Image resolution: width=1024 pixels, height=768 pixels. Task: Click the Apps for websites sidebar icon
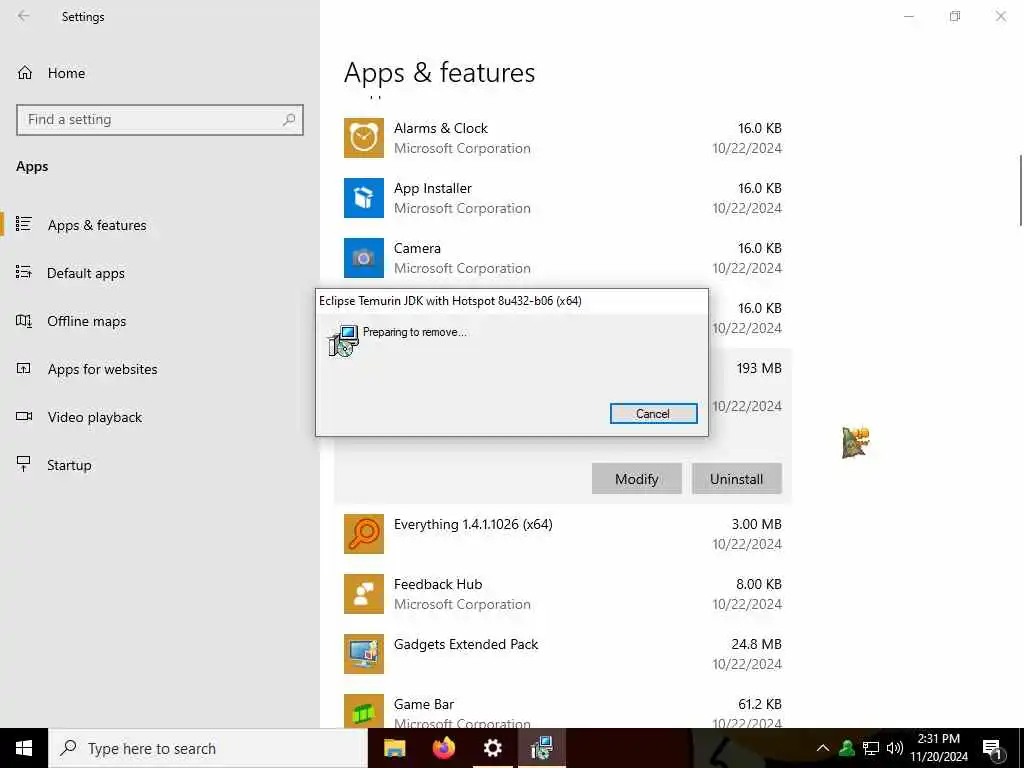(24, 368)
